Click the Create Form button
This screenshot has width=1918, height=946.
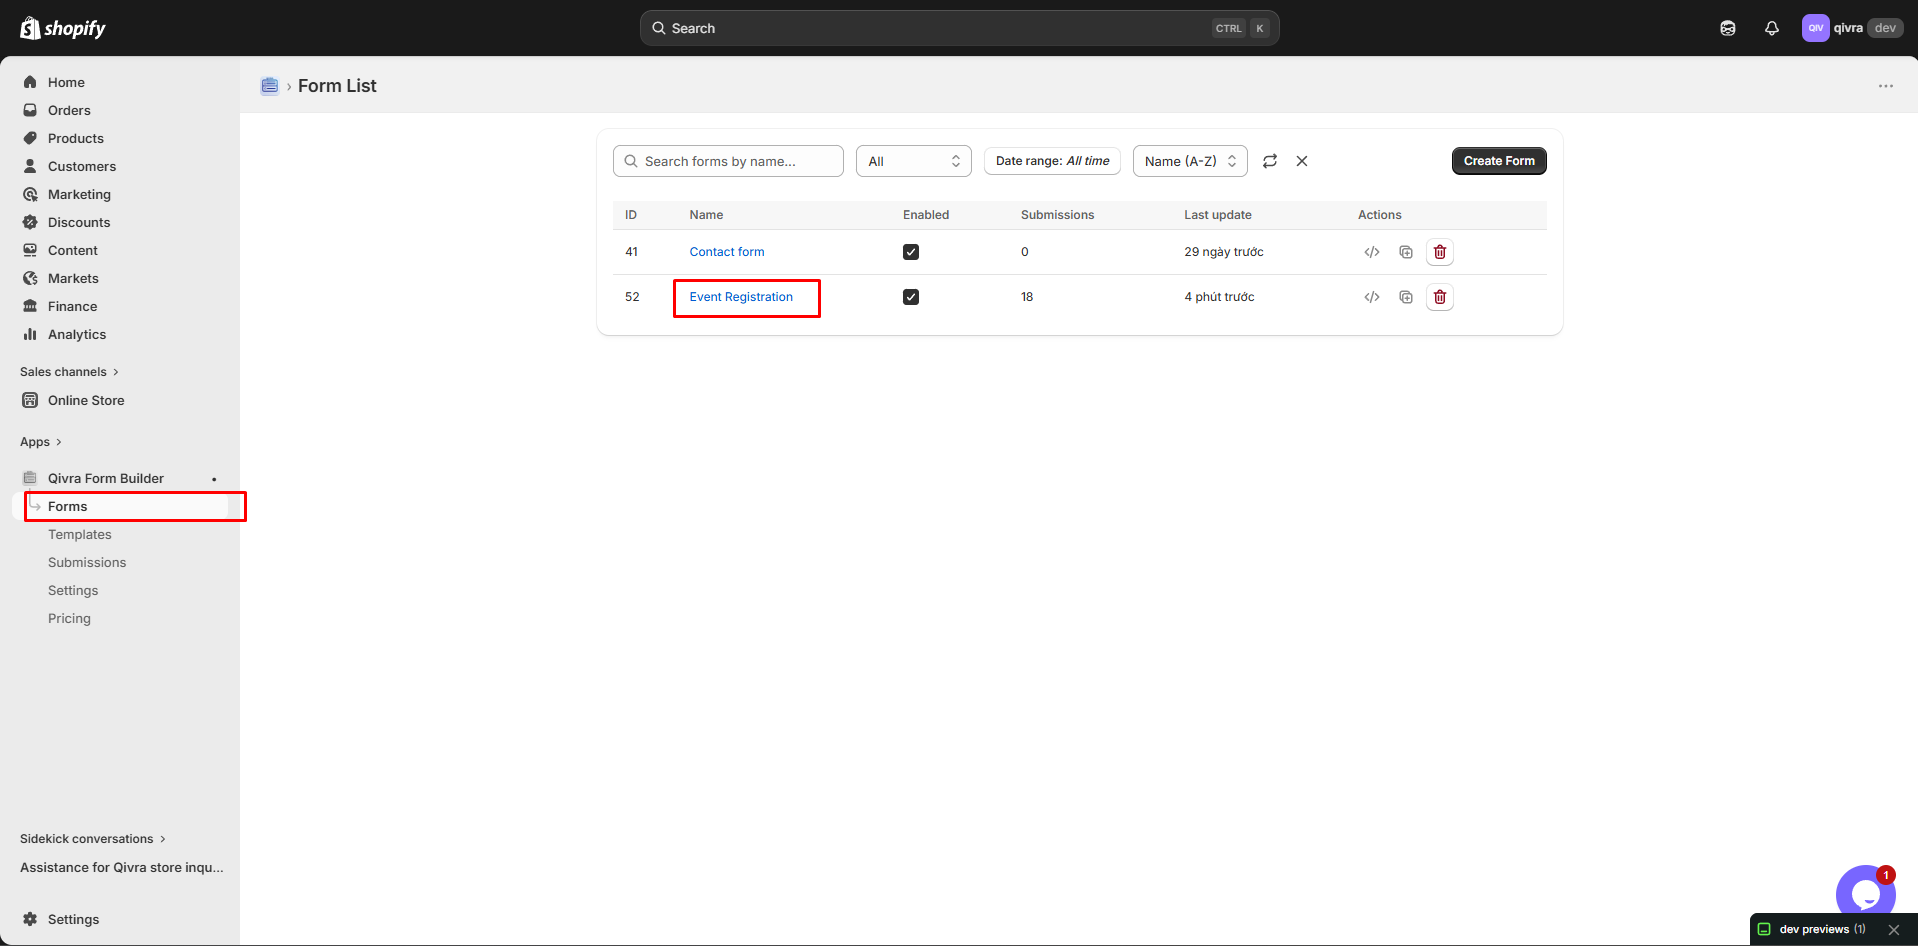point(1499,161)
